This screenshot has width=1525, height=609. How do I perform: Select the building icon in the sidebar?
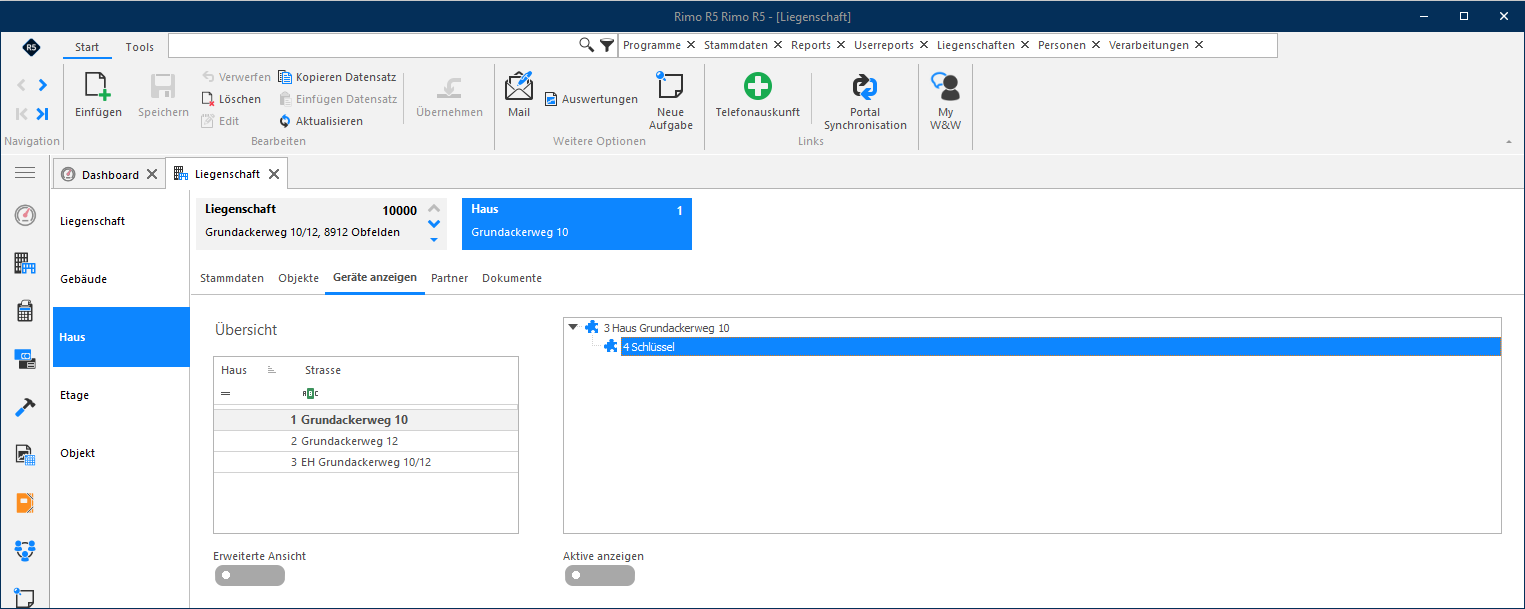pos(25,263)
